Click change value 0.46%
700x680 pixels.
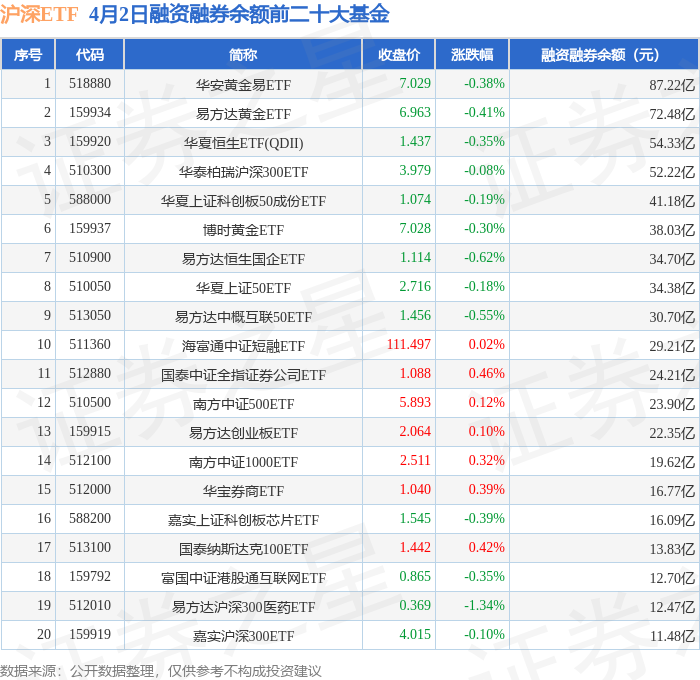[487, 374]
